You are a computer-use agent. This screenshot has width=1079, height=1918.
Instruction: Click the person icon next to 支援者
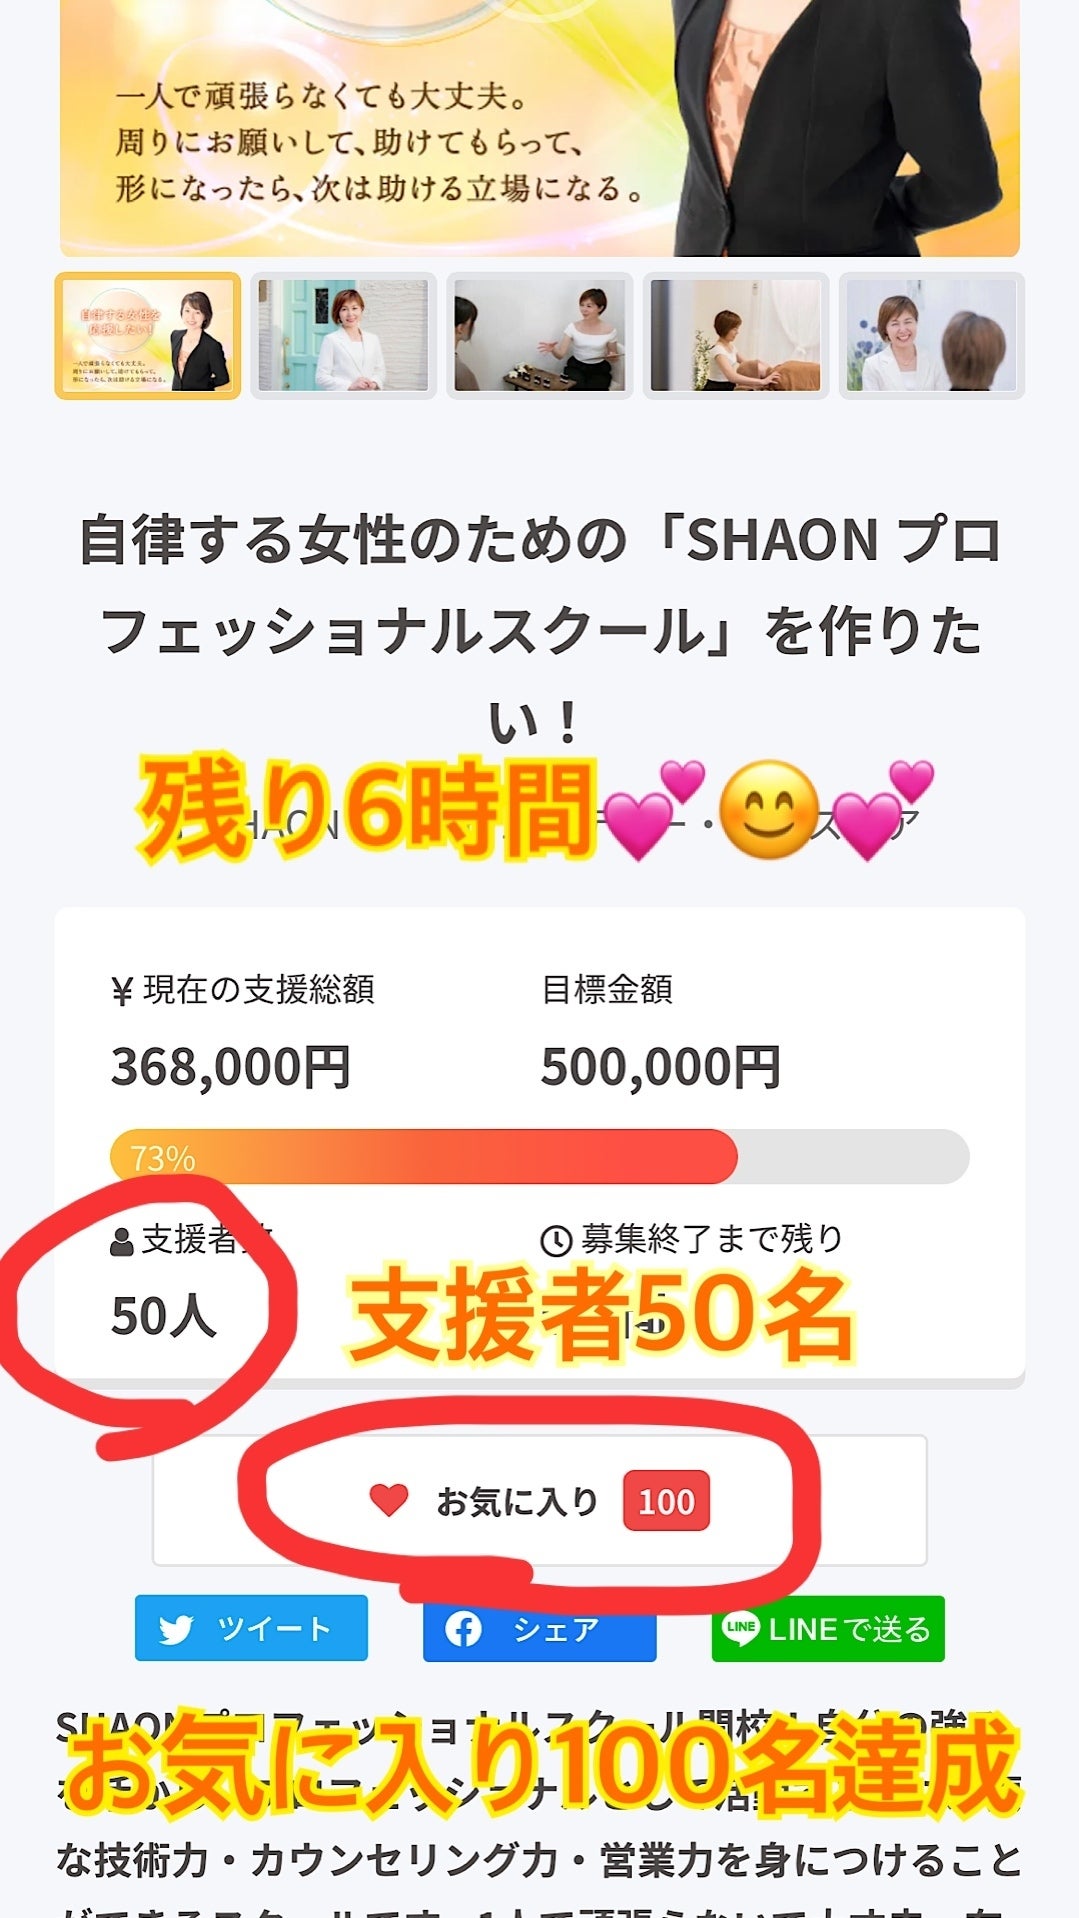[x=122, y=1242]
